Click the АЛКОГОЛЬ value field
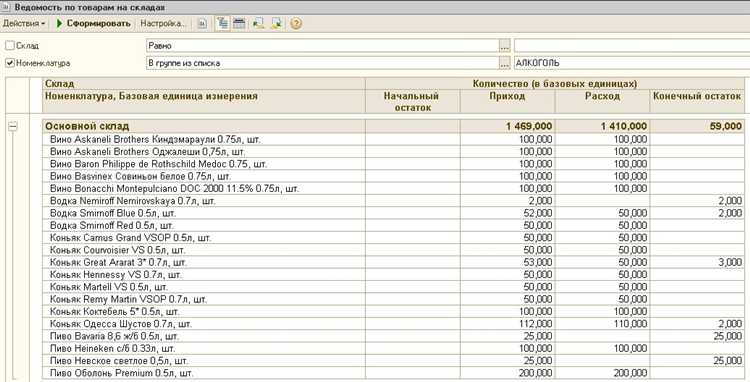The image size is (750, 382). point(632,63)
